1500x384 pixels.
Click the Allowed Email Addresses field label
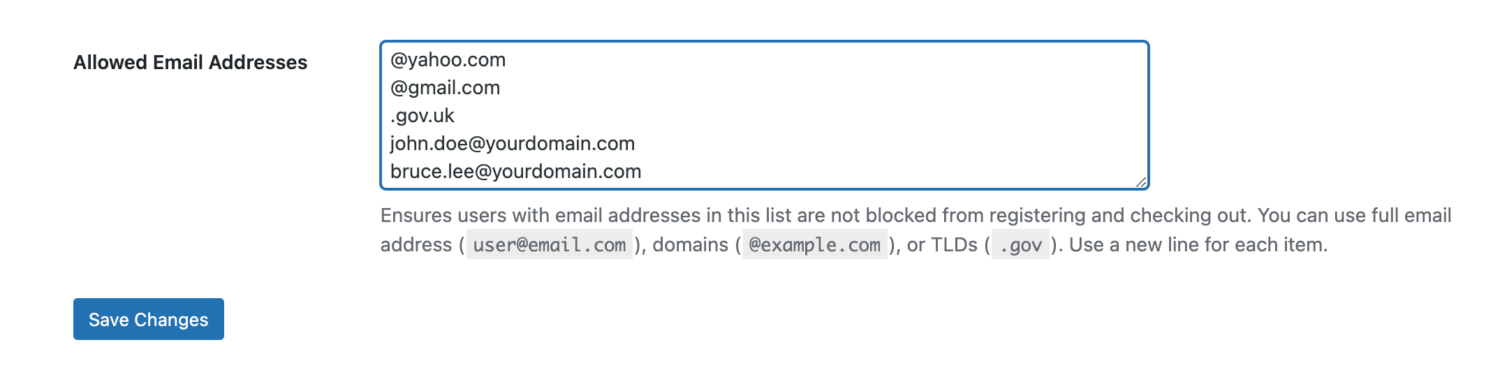click(x=191, y=62)
